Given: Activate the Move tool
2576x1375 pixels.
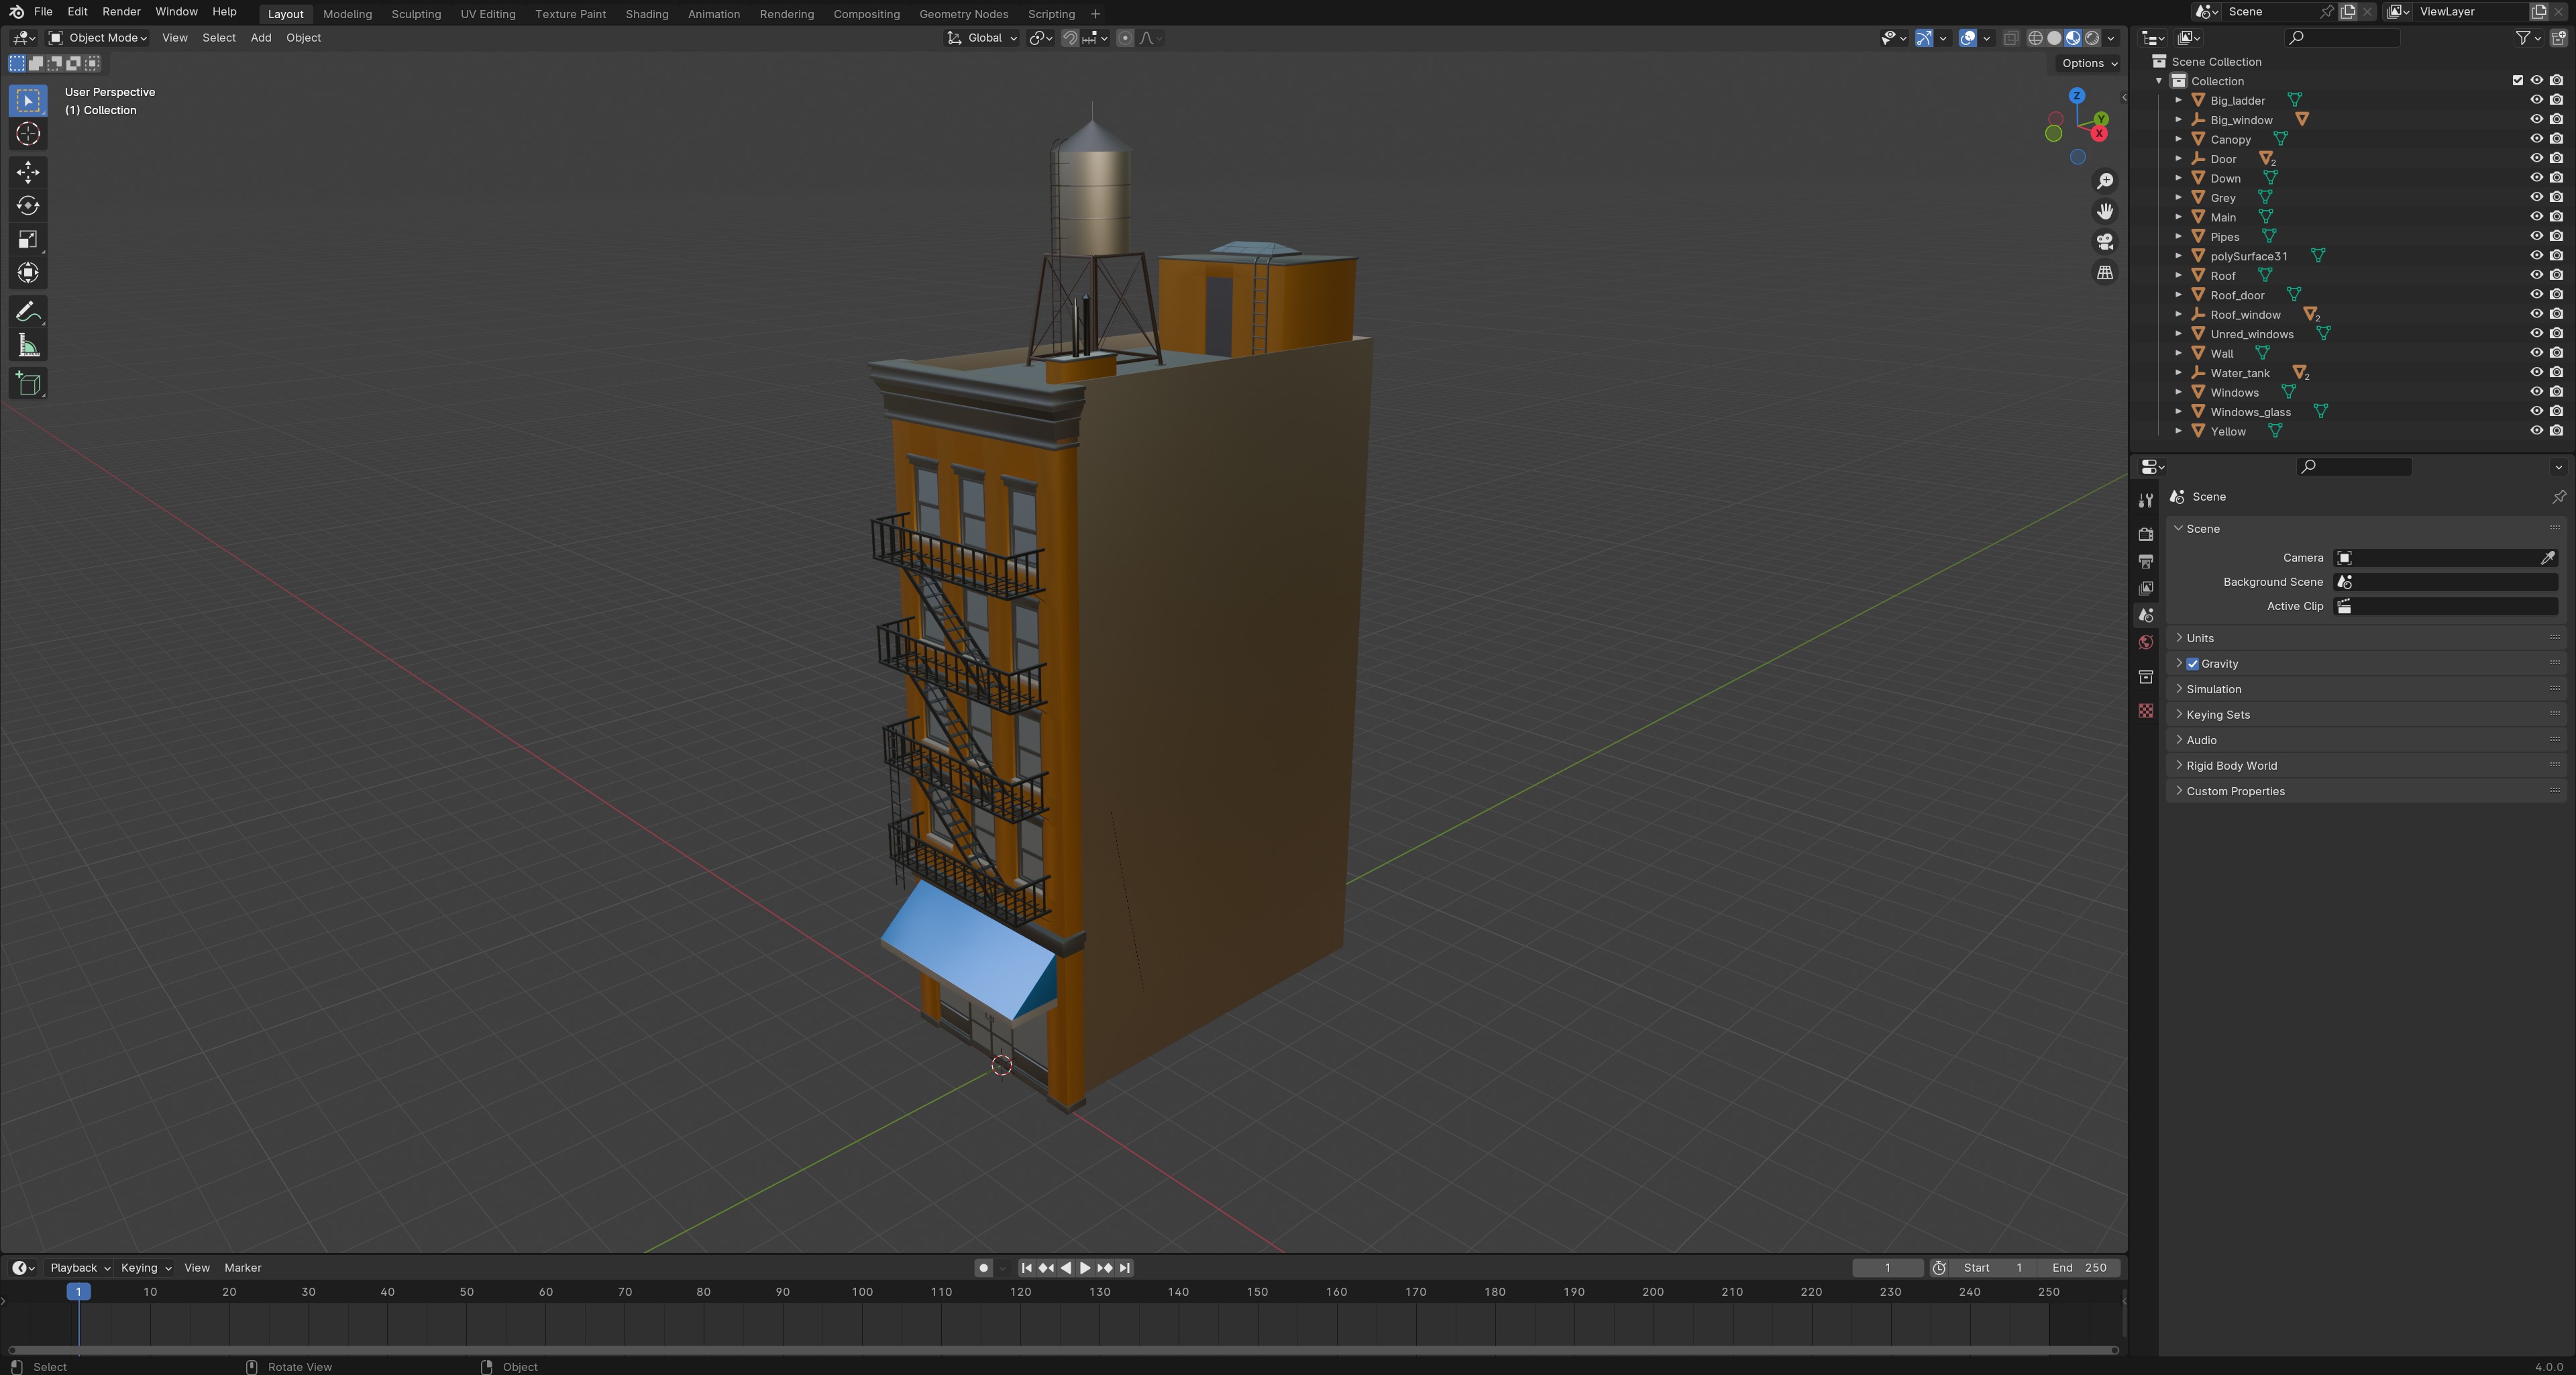Looking at the screenshot, I should [28, 172].
